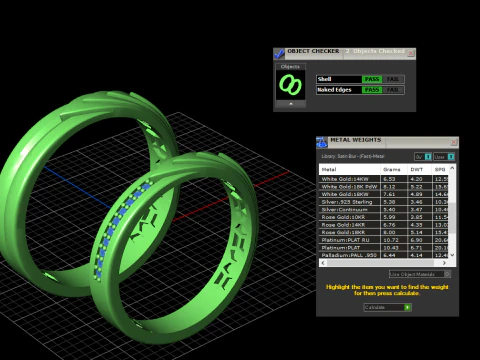Click the 6.53 grams cell
The height and width of the screenshot is (360, 480).
394,179
